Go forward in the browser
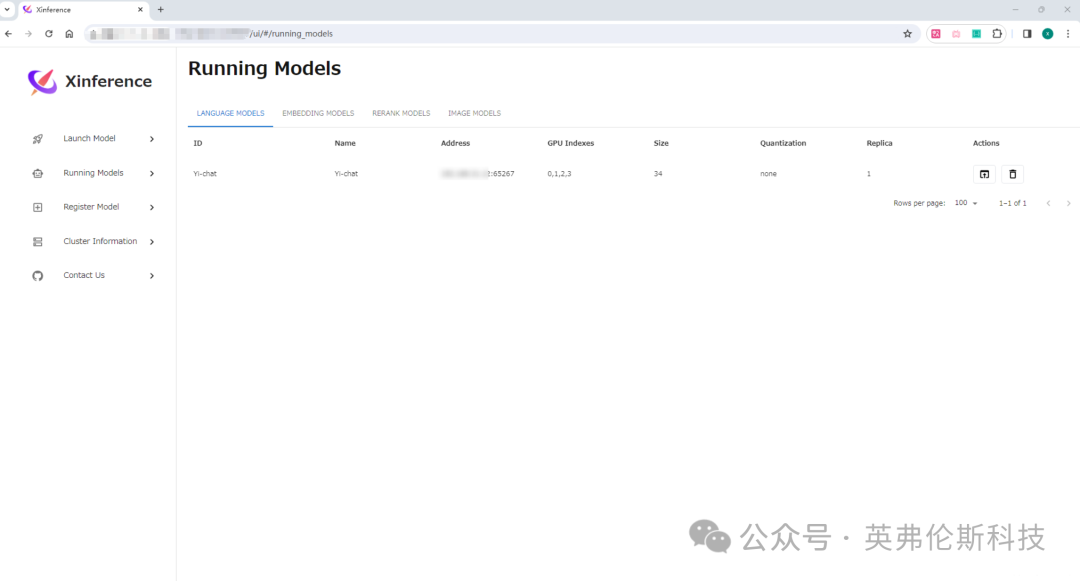This screenshot has height=581, width=1080. coord(28,34)
